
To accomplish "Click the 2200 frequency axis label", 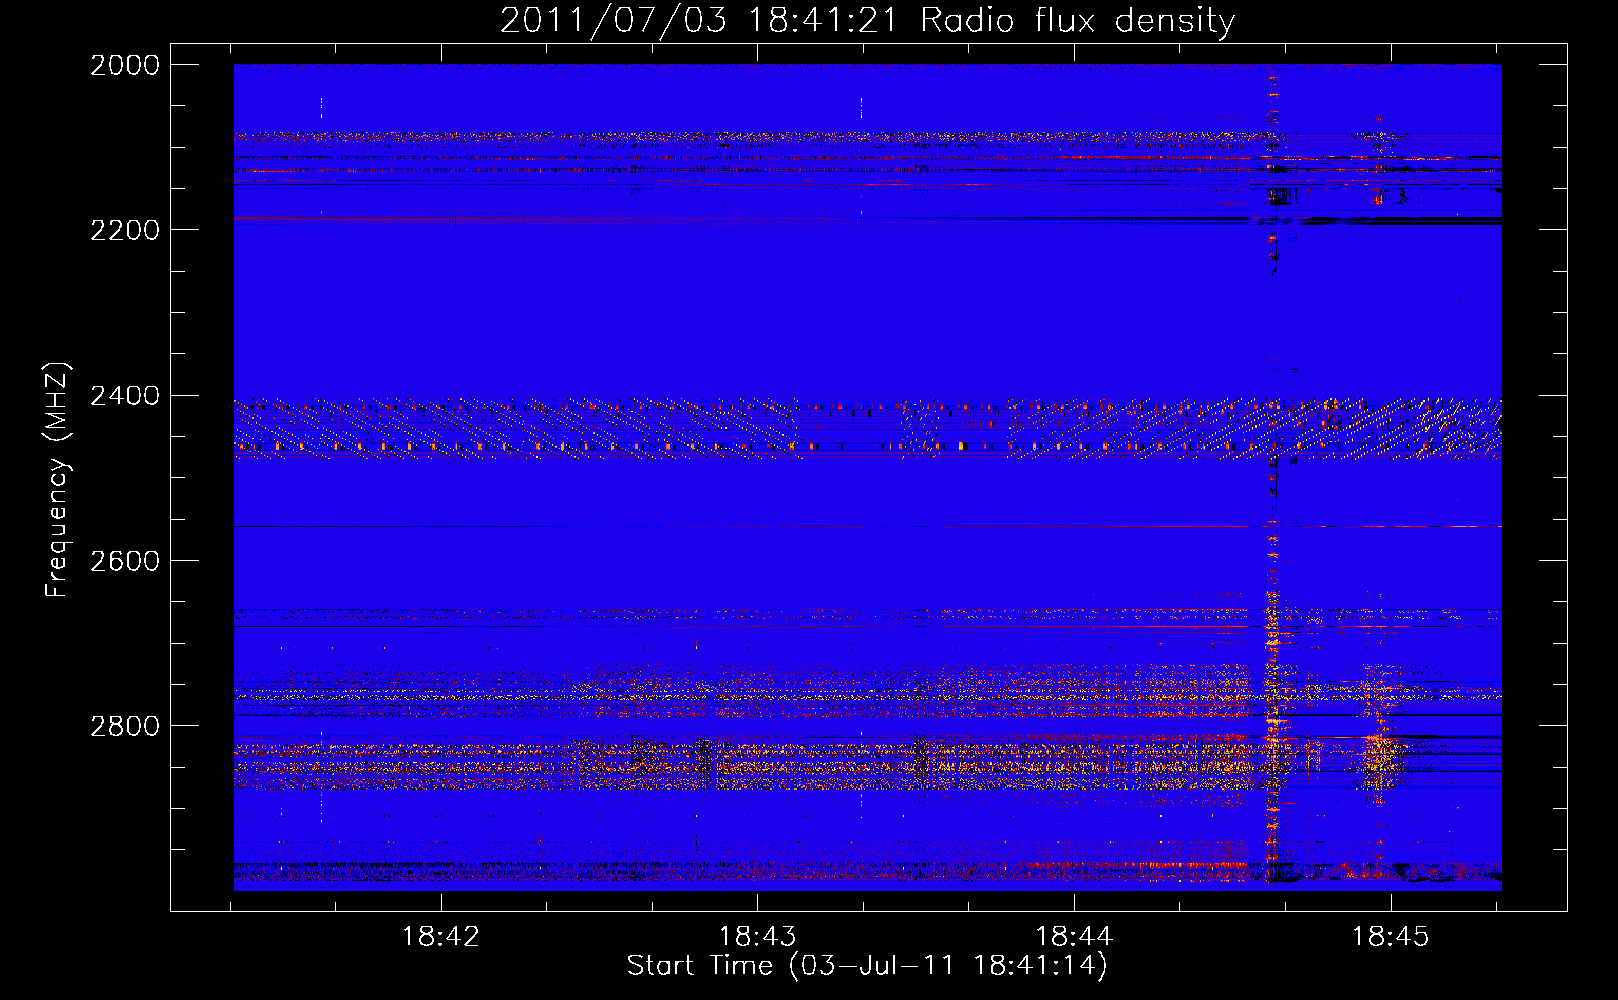I will point(125,230).
